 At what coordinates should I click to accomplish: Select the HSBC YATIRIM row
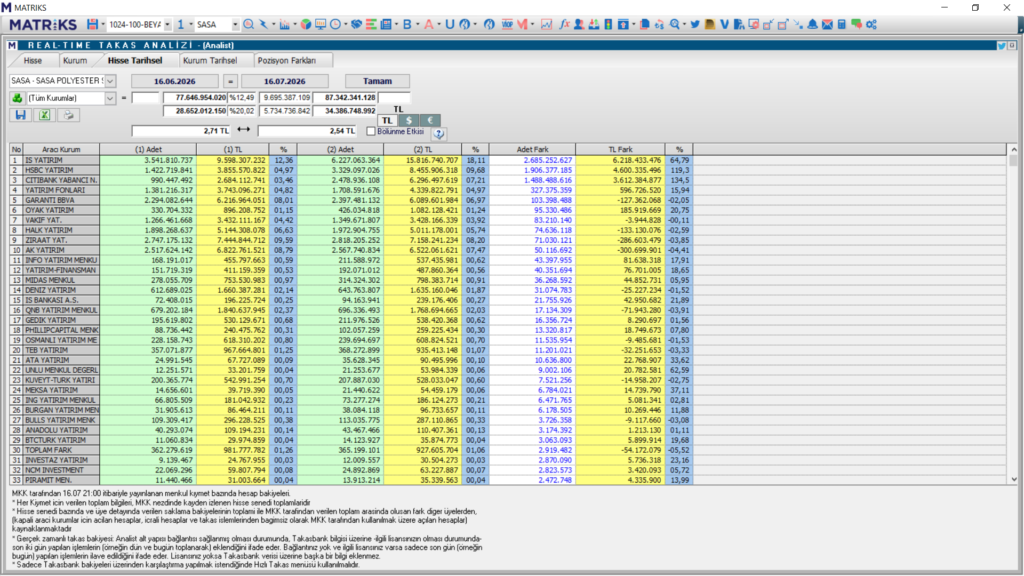(x=351, y=170)
